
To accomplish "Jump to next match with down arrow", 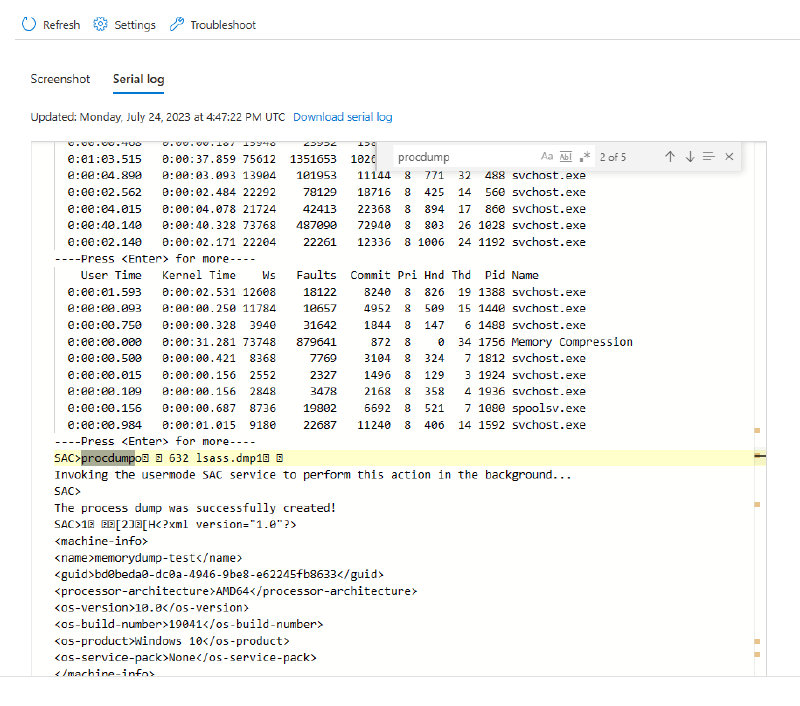I will pos(690,157).
